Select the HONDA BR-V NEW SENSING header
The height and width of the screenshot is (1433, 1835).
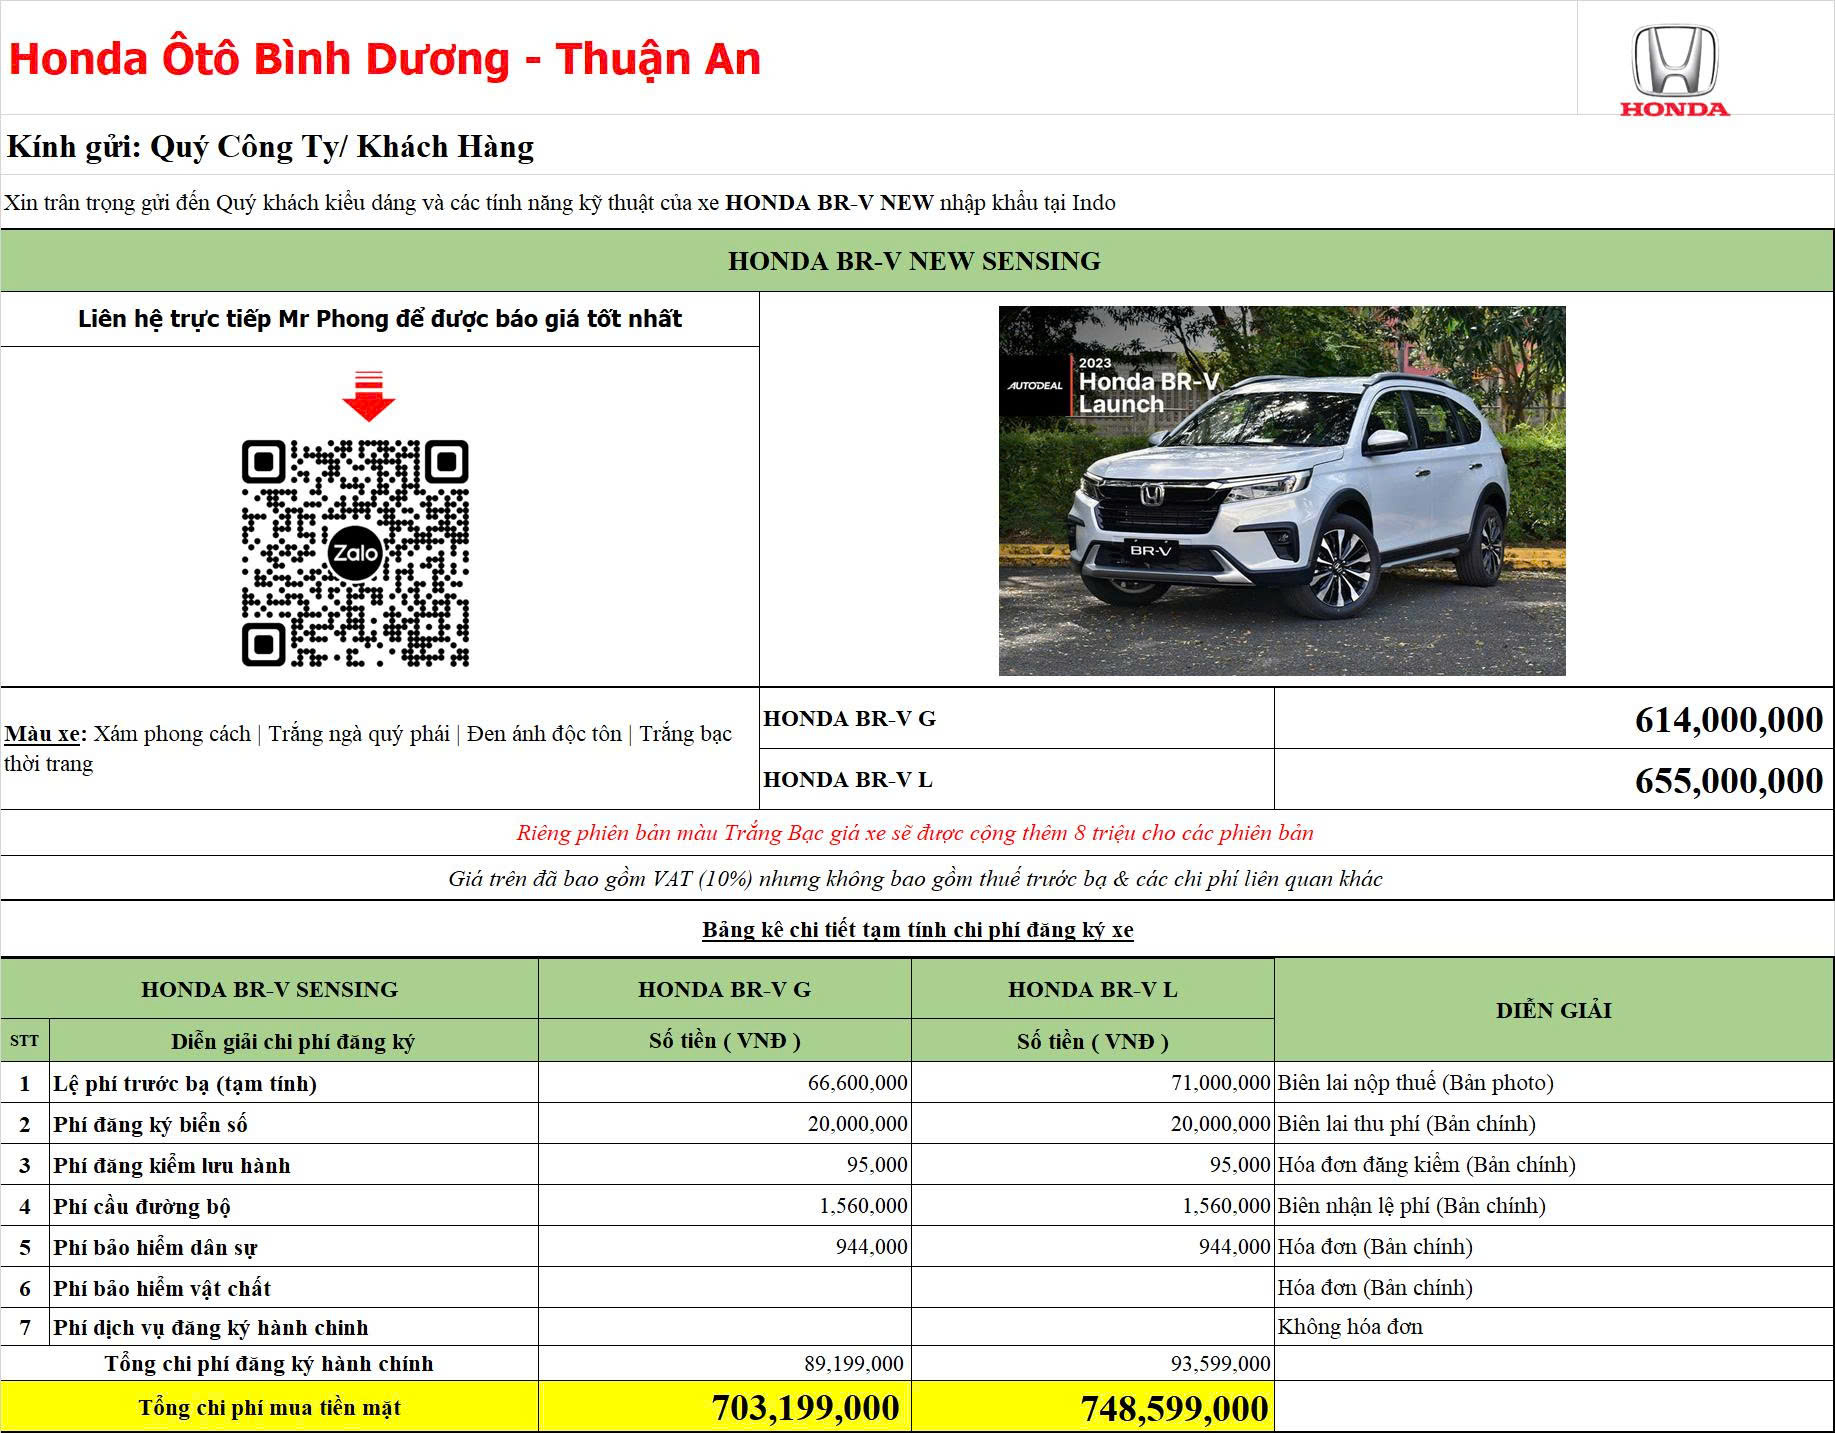pos(915,262)
